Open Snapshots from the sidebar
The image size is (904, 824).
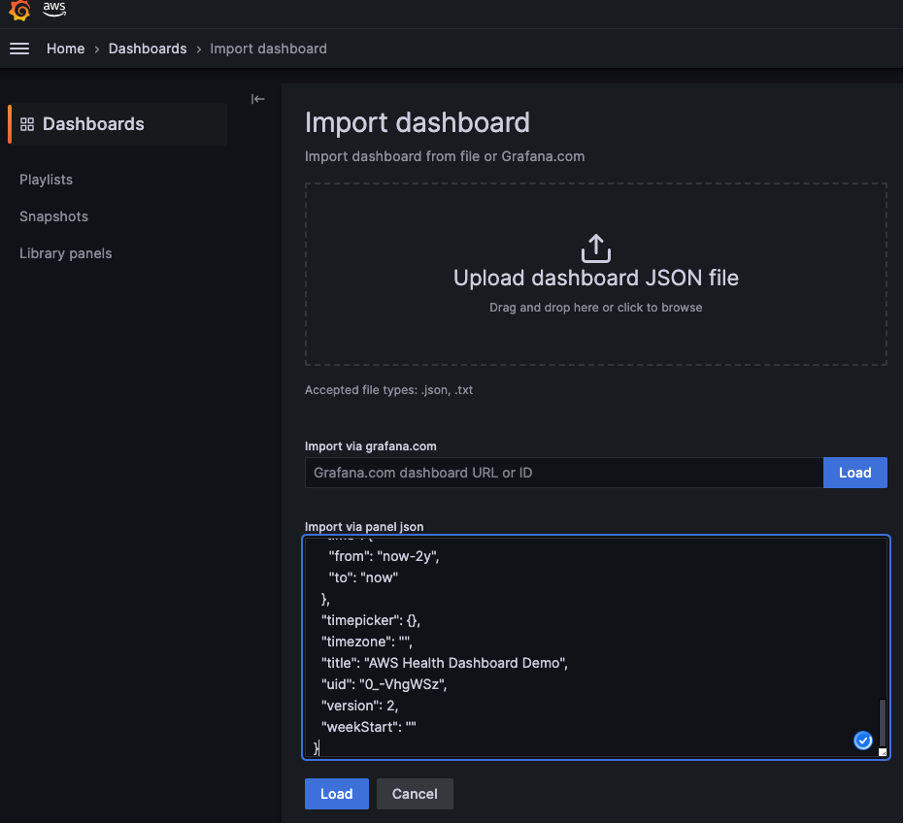(53, 216)
